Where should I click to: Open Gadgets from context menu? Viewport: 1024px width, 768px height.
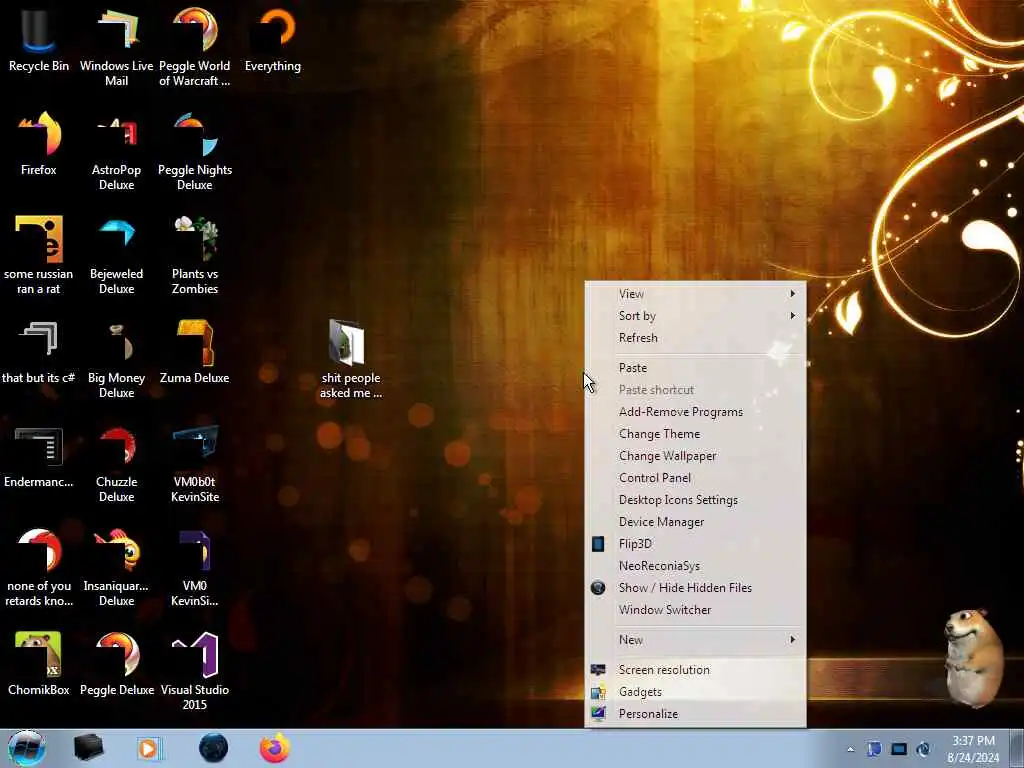[x=696, y=692]
